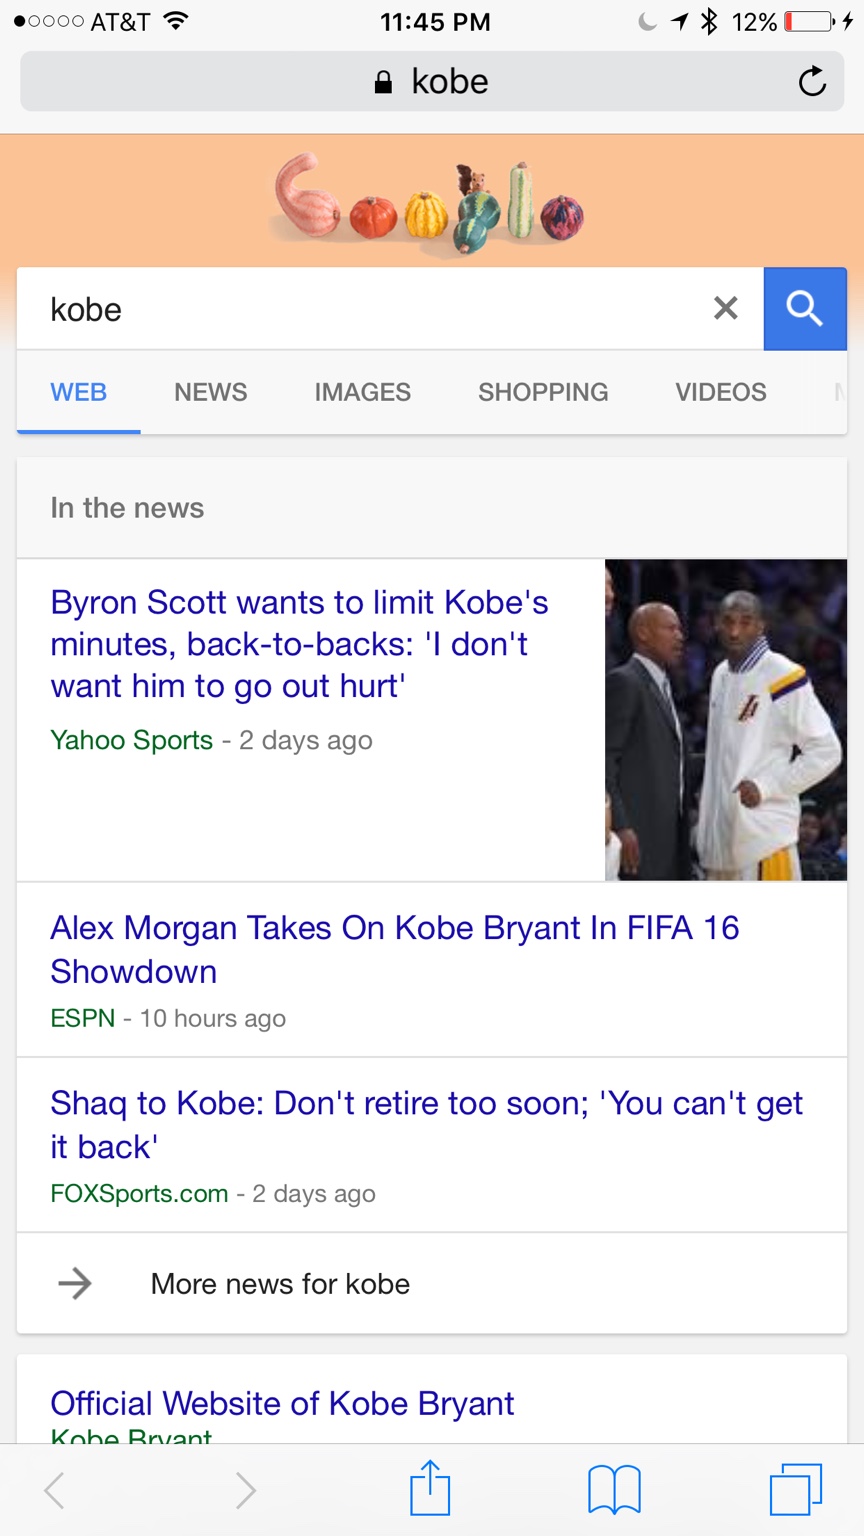Clear the search box with the X icon
The width and height of the screenshot is (864, 1536).
pyautogui.click(x=726, y=308)
